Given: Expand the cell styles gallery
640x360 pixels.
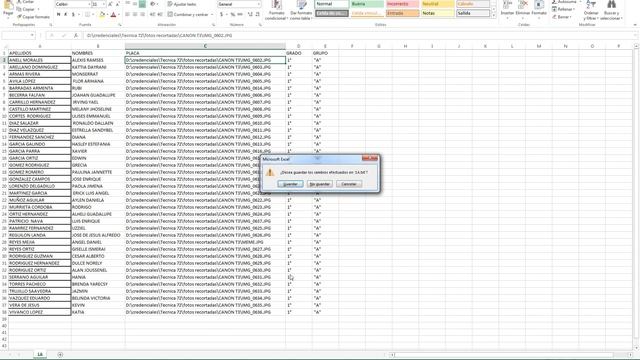Looking at the screenshot, I should point(494,15).
